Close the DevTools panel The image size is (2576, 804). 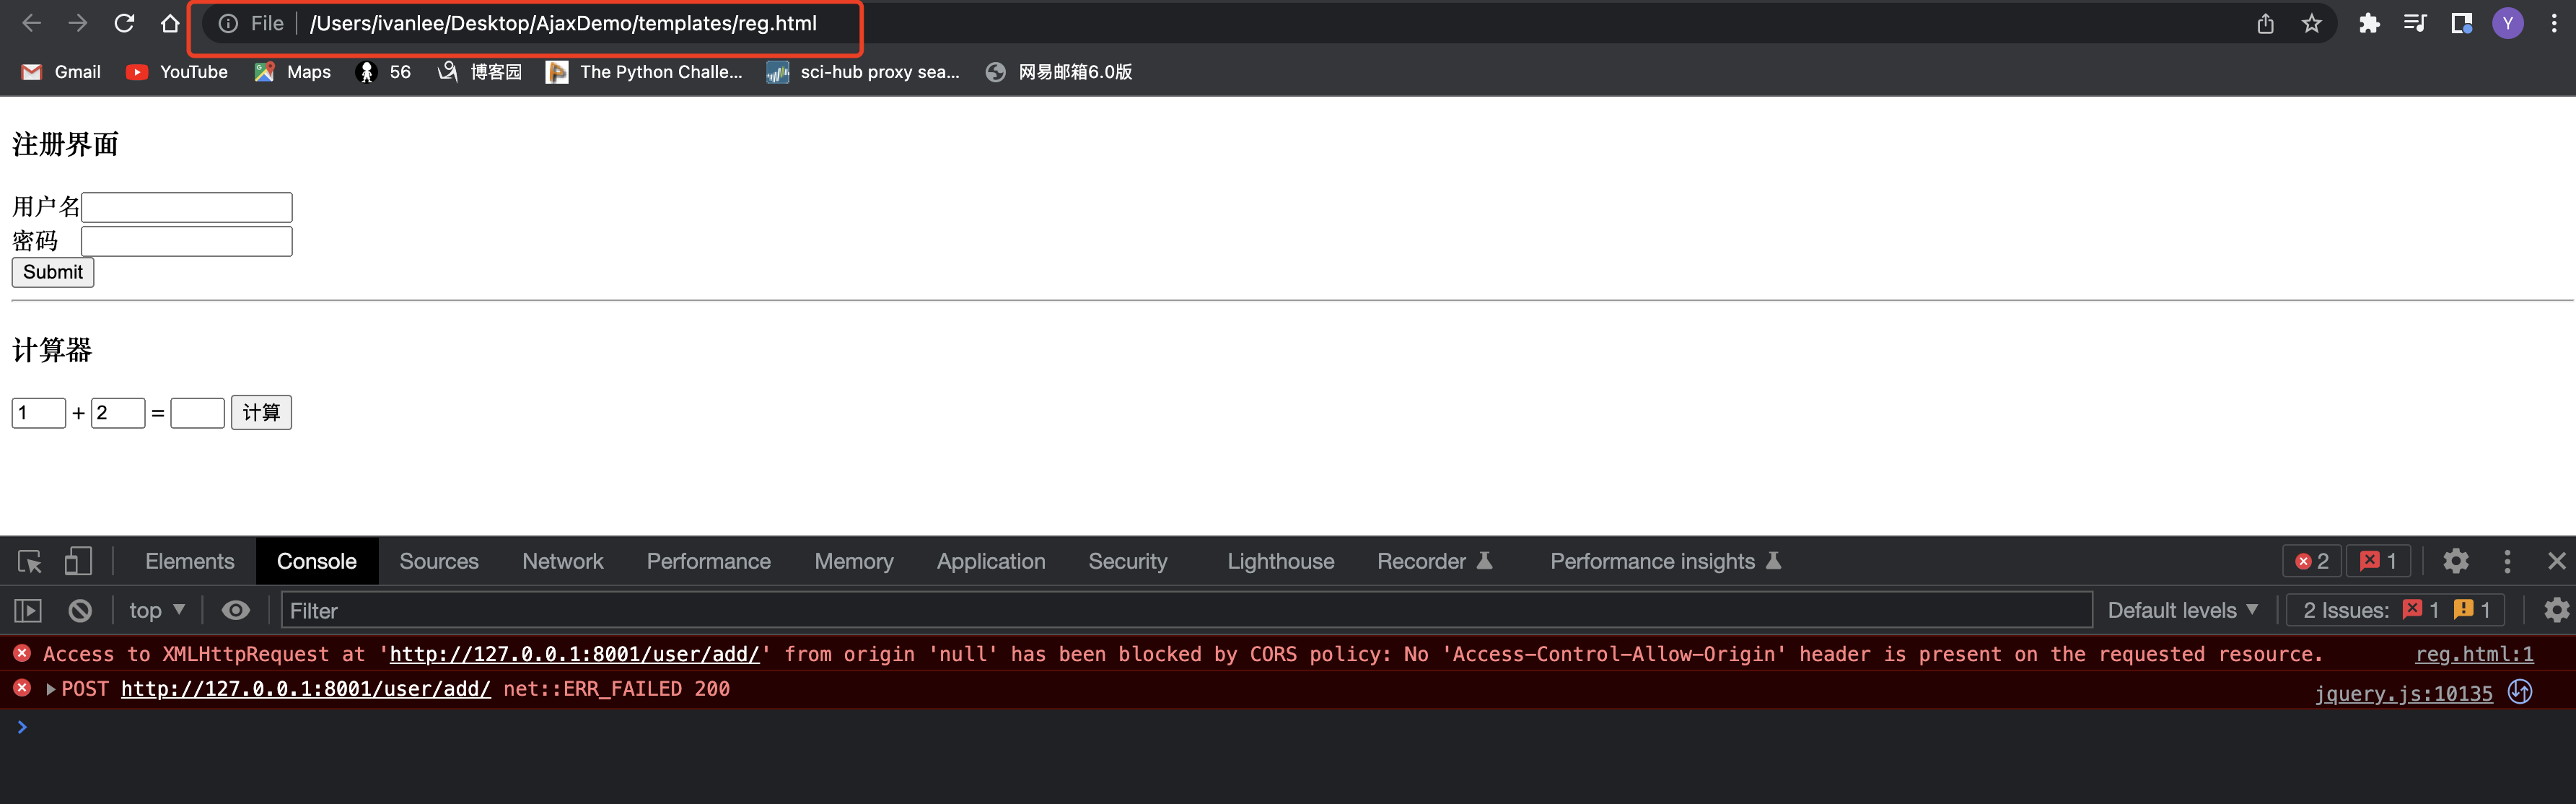coord(2556,561)
